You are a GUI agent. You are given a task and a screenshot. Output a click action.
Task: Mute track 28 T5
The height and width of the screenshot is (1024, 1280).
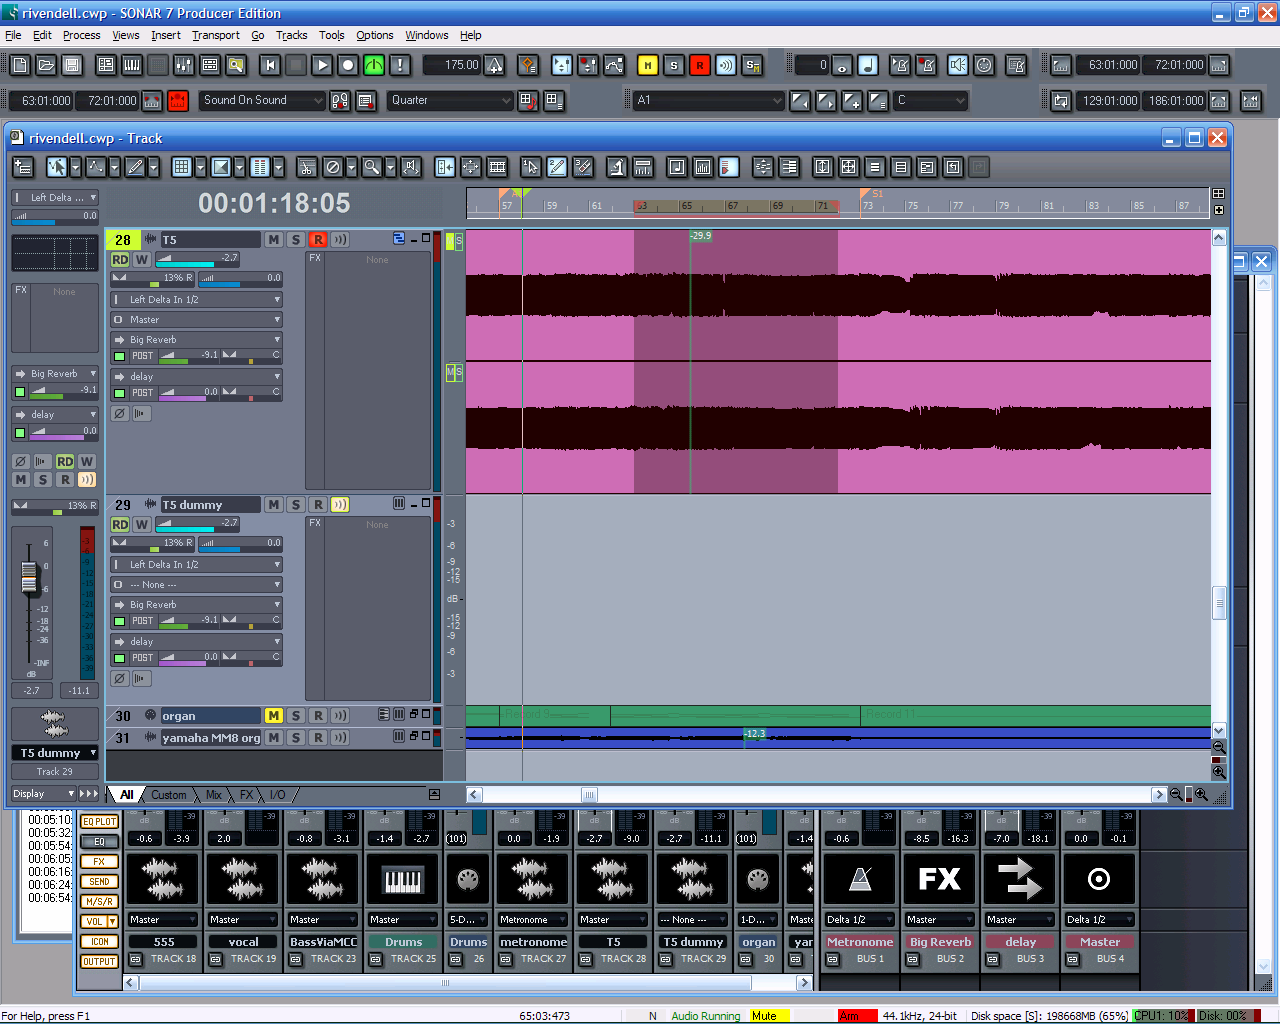tap(273, 240)
